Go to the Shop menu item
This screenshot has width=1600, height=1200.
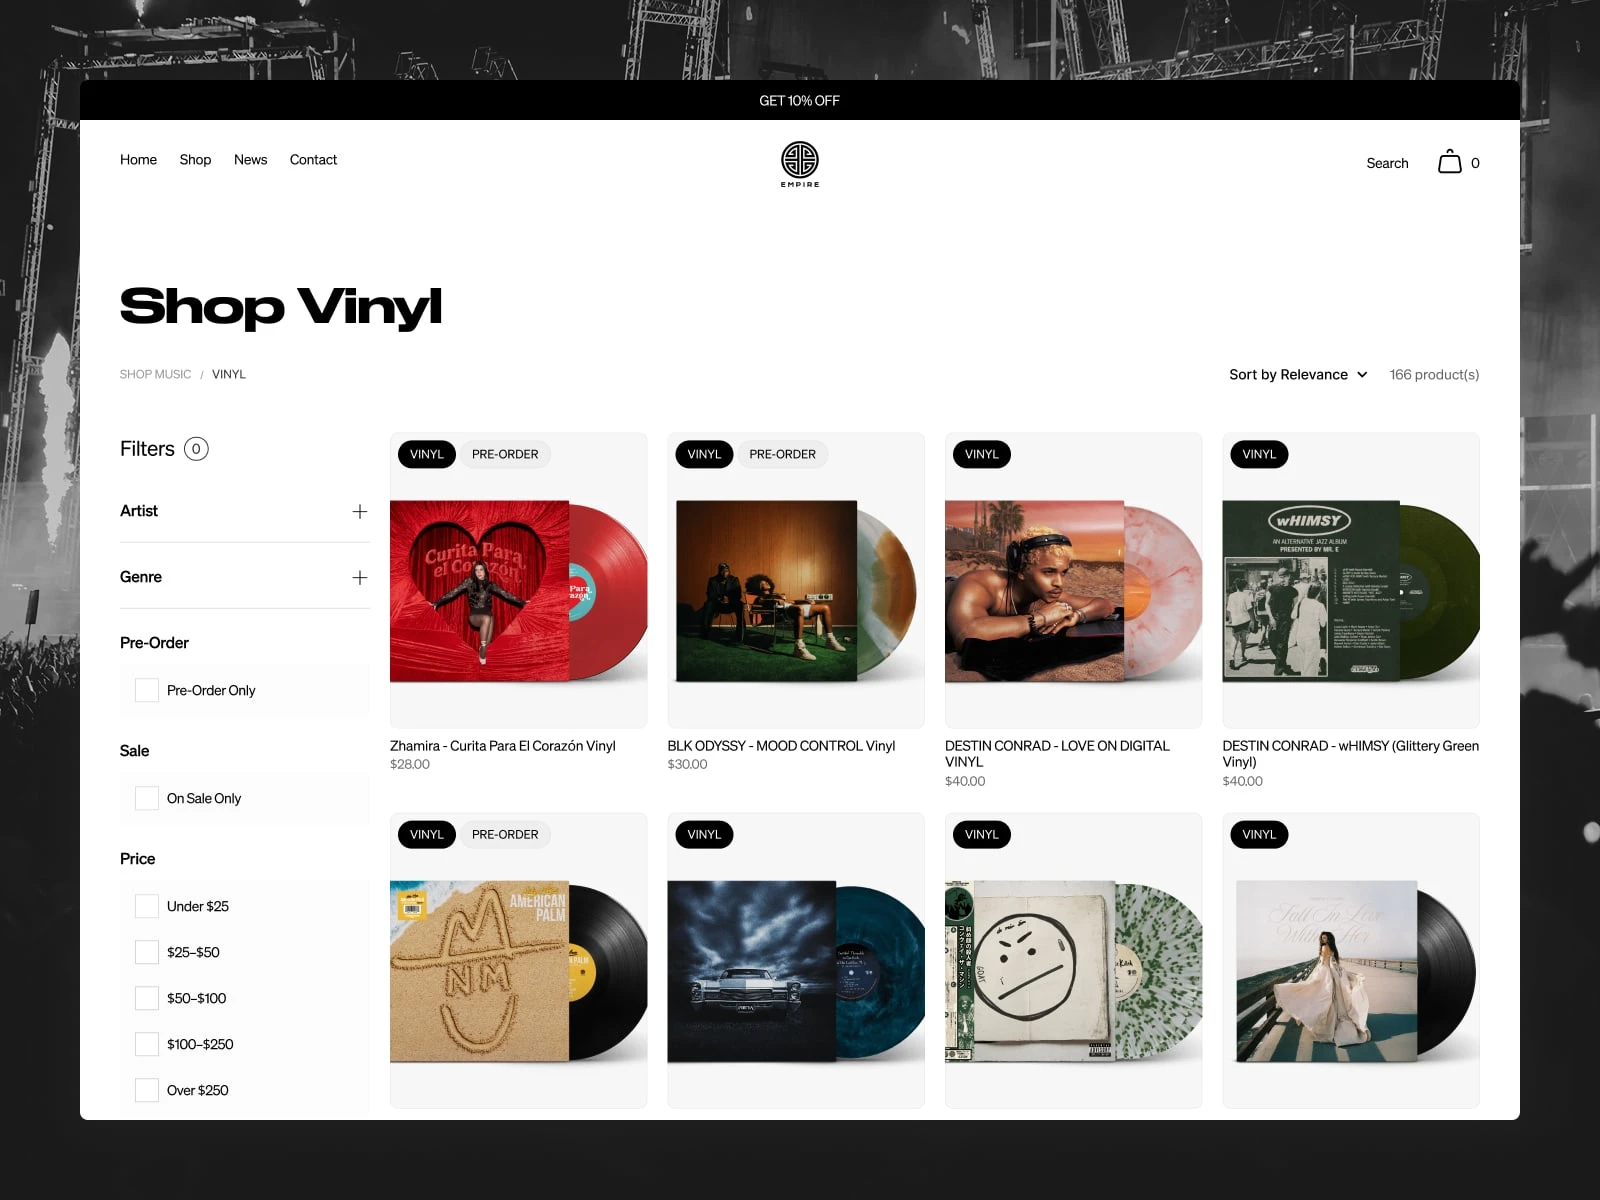tap(195, 160)
